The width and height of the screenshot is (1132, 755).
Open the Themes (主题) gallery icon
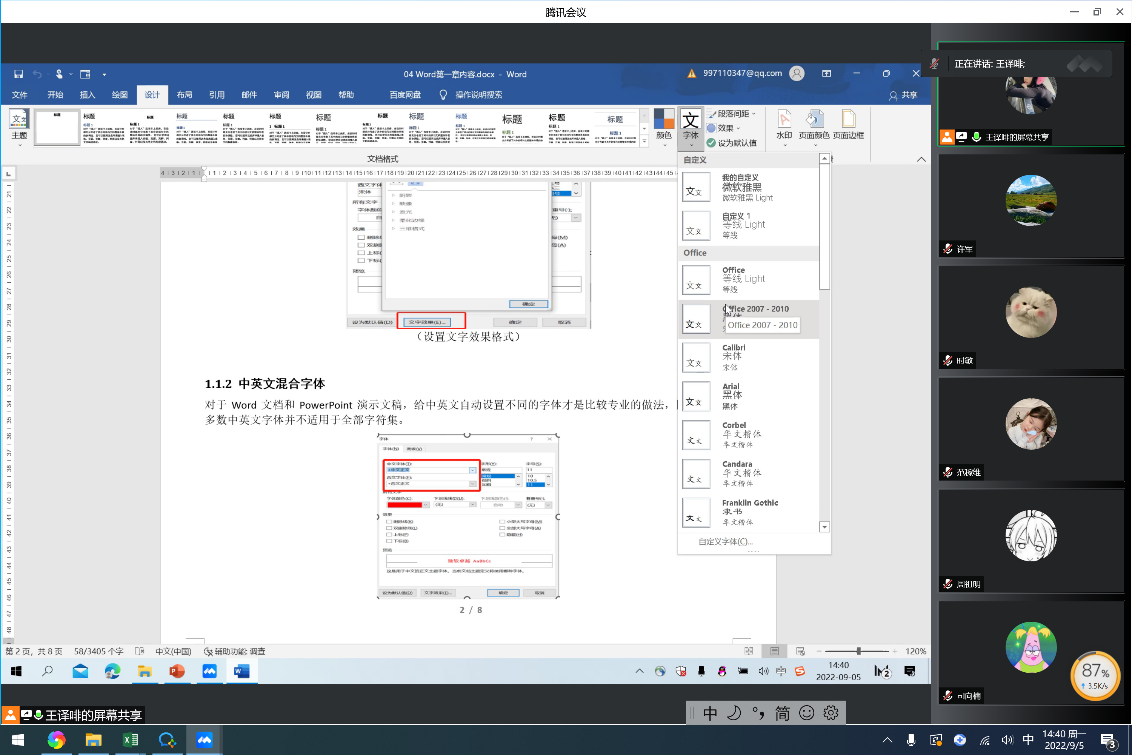tap(19, 124)
